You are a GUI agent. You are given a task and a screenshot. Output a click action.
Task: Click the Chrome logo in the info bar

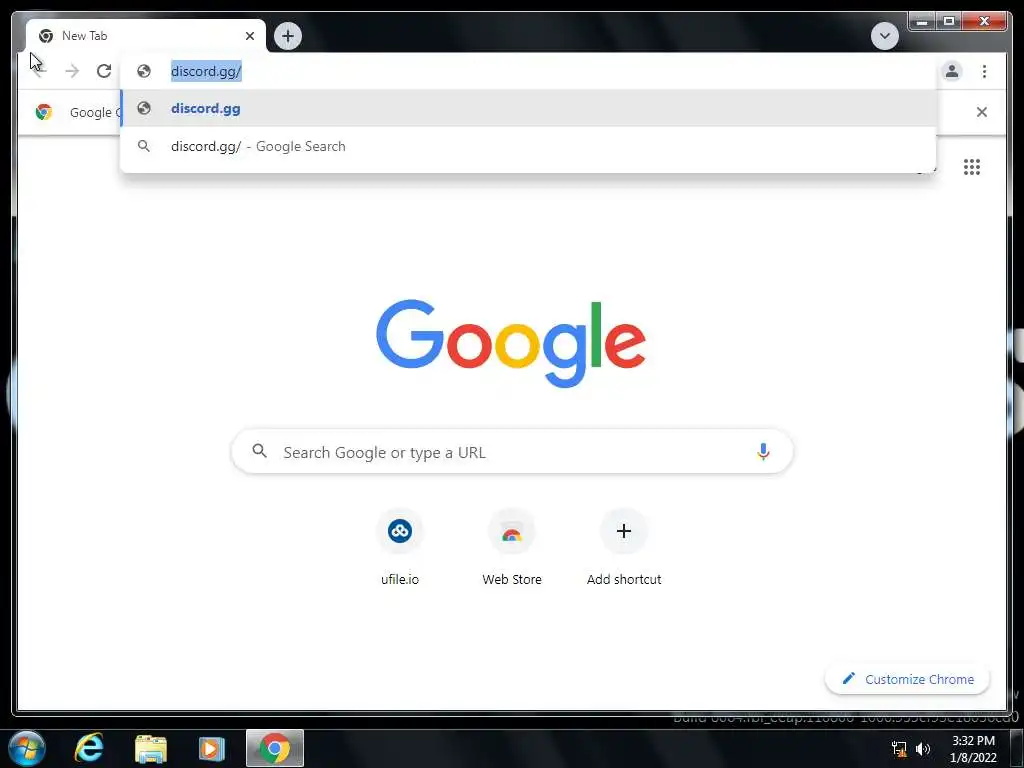[44, 112]
